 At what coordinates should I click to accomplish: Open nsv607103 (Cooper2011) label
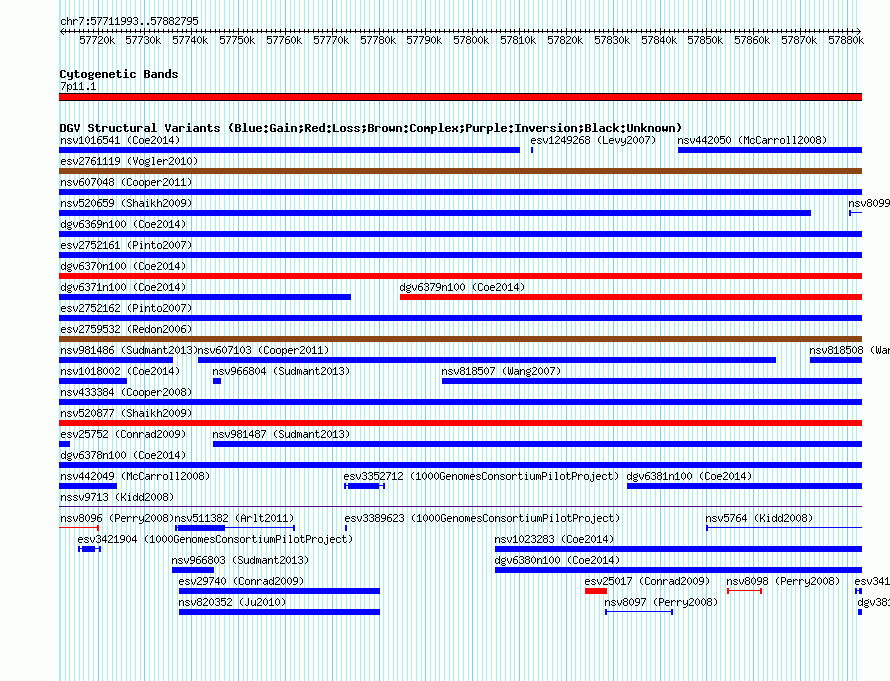[x=263, y=350]
